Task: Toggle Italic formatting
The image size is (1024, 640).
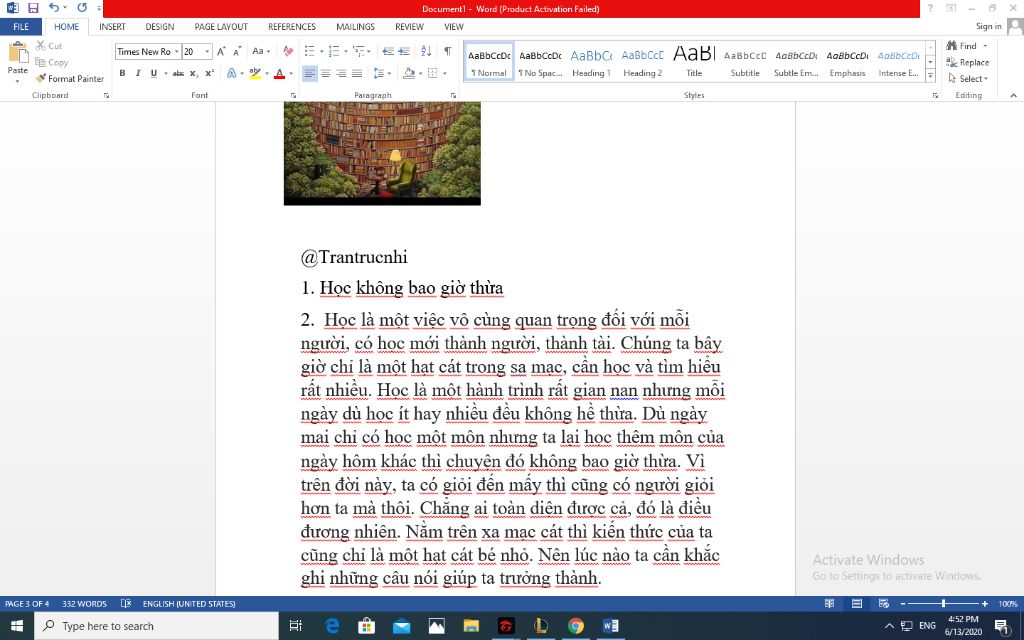Action: [138, 73]
